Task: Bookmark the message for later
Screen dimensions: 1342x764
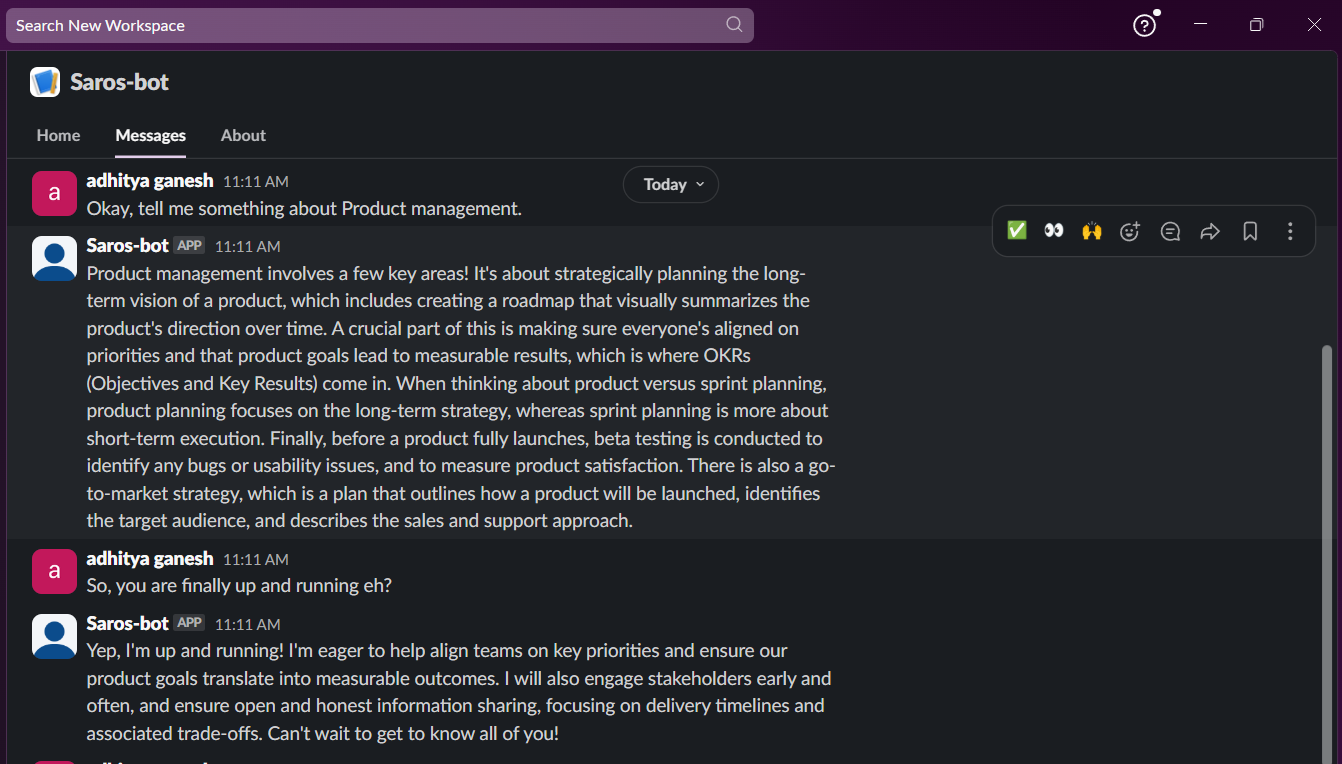Action: (1250, 231)
